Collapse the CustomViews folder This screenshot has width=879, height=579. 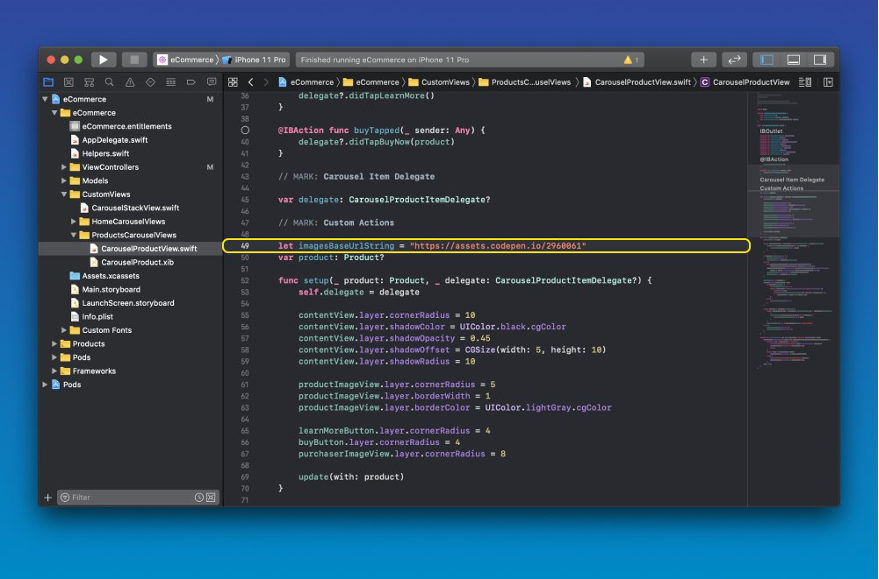(x=64, y=194)
